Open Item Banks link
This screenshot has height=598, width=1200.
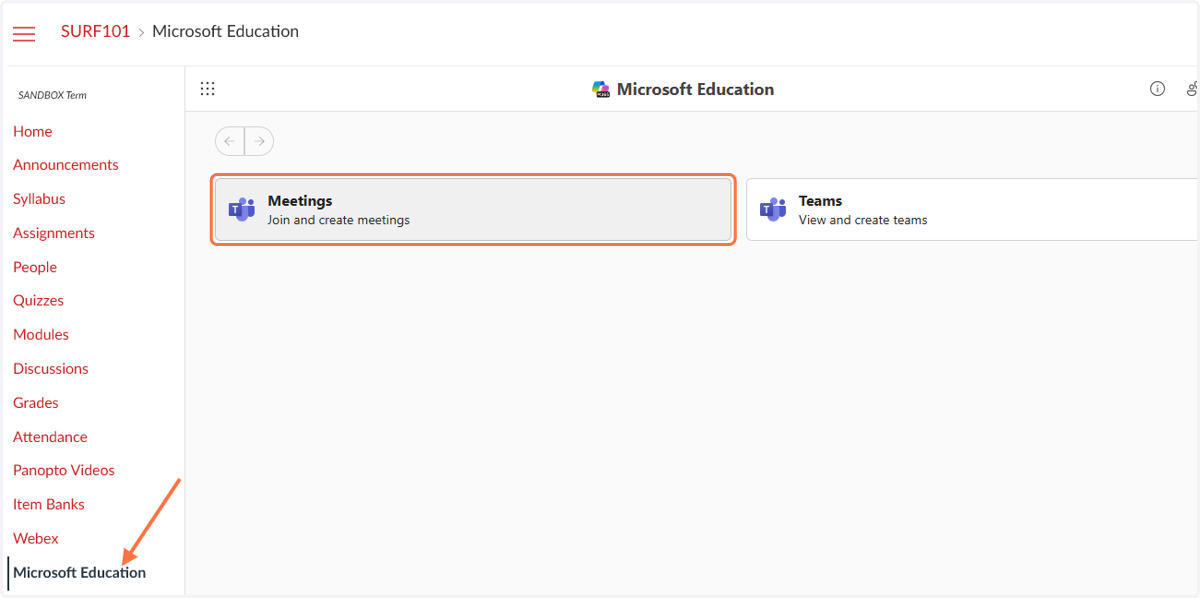pyautogui.click(x=49, y=504)
